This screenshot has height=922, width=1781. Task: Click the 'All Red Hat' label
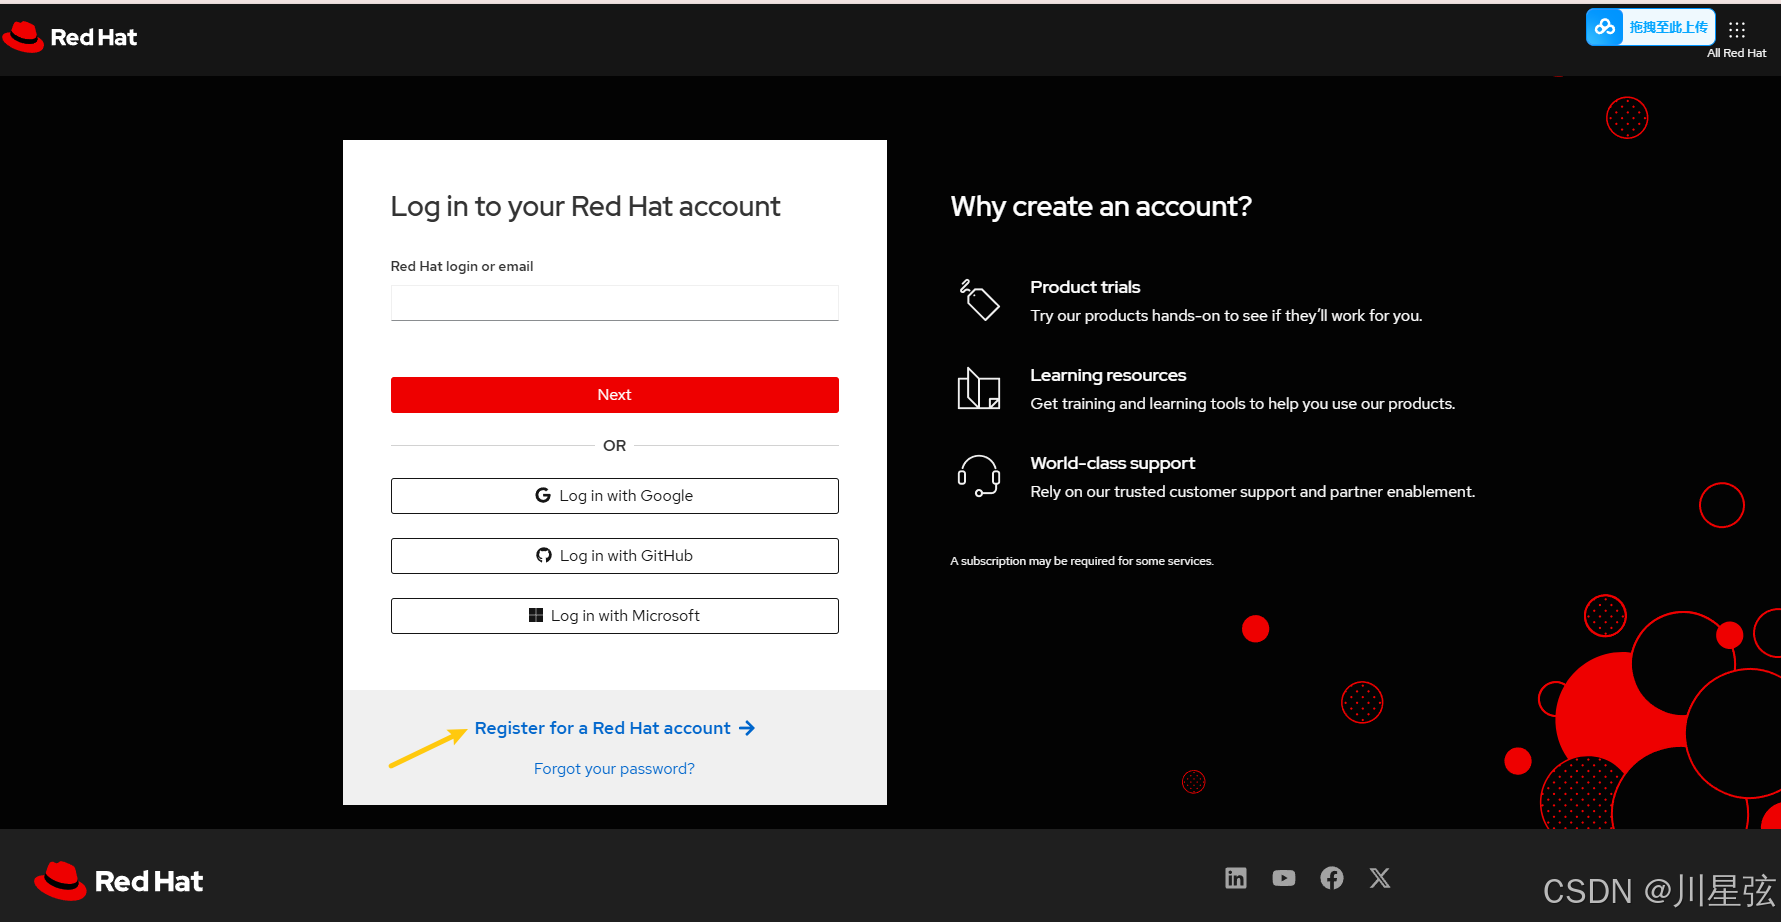1737,53
